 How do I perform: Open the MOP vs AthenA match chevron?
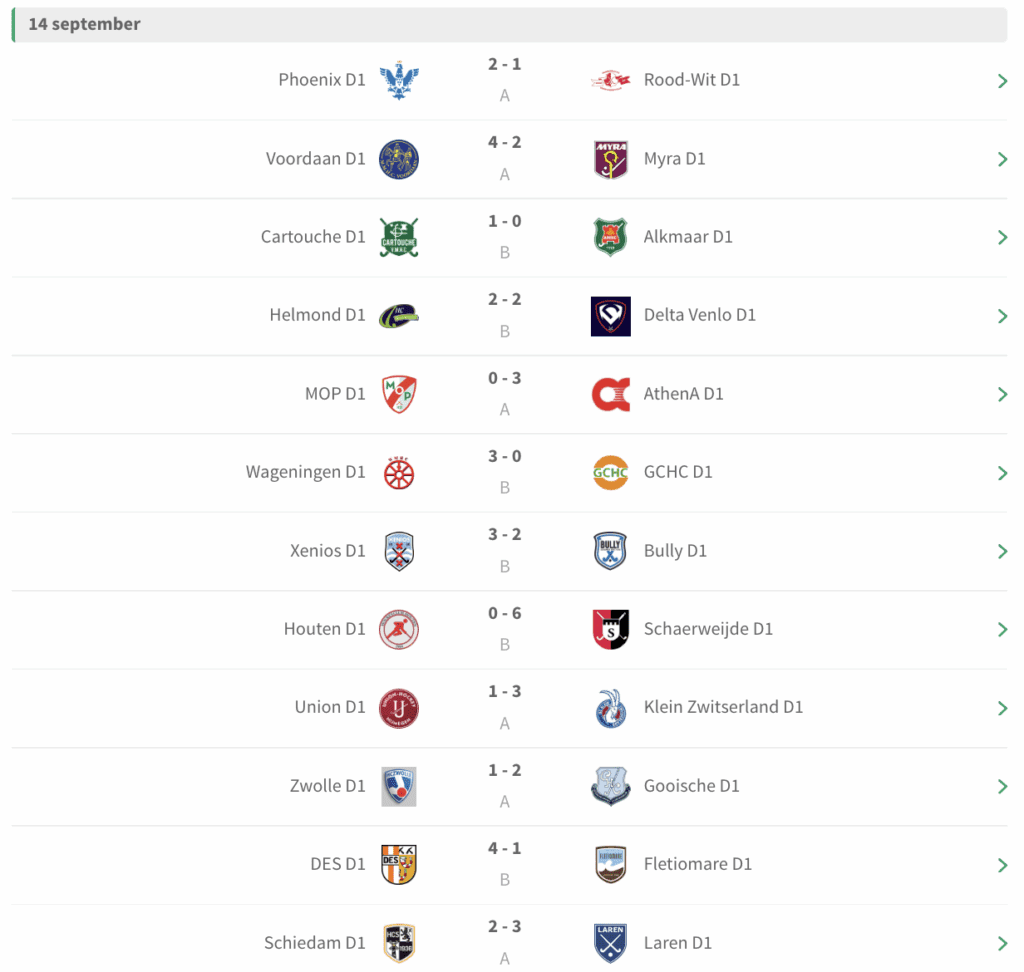(x=1002, y=395)
